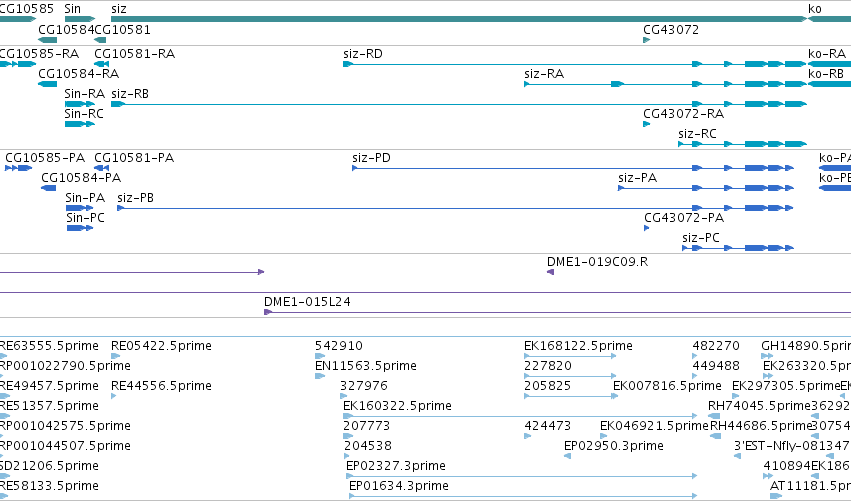Select the CG43072 gene label
The image size is (851, 501).
(x=671, y=30)
